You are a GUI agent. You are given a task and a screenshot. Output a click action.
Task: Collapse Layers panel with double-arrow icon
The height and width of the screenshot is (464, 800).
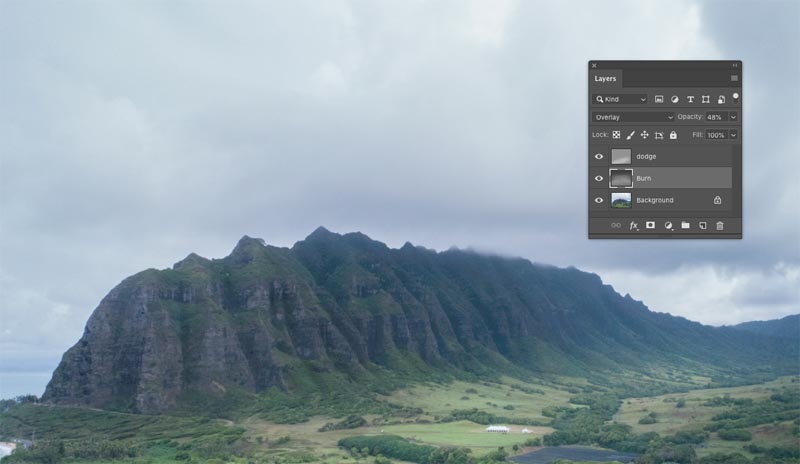[x=735, y=65]
